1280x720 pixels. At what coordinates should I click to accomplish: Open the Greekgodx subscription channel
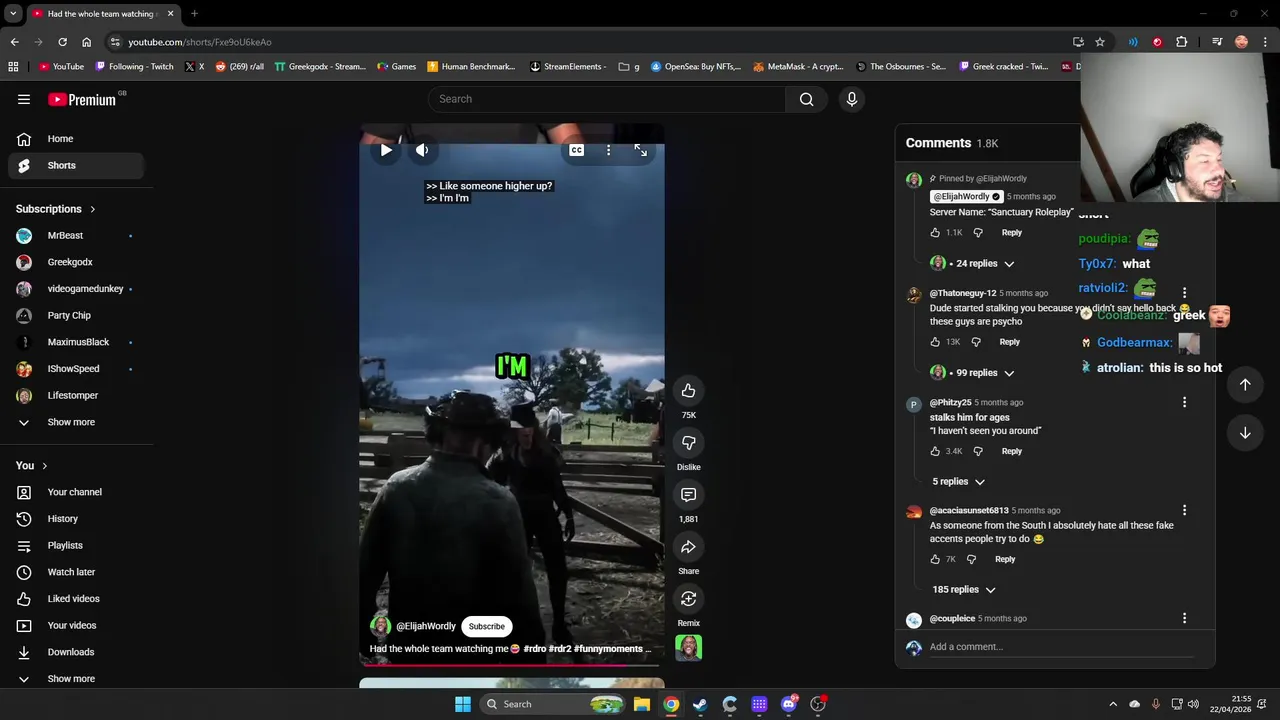click(76, 262)
